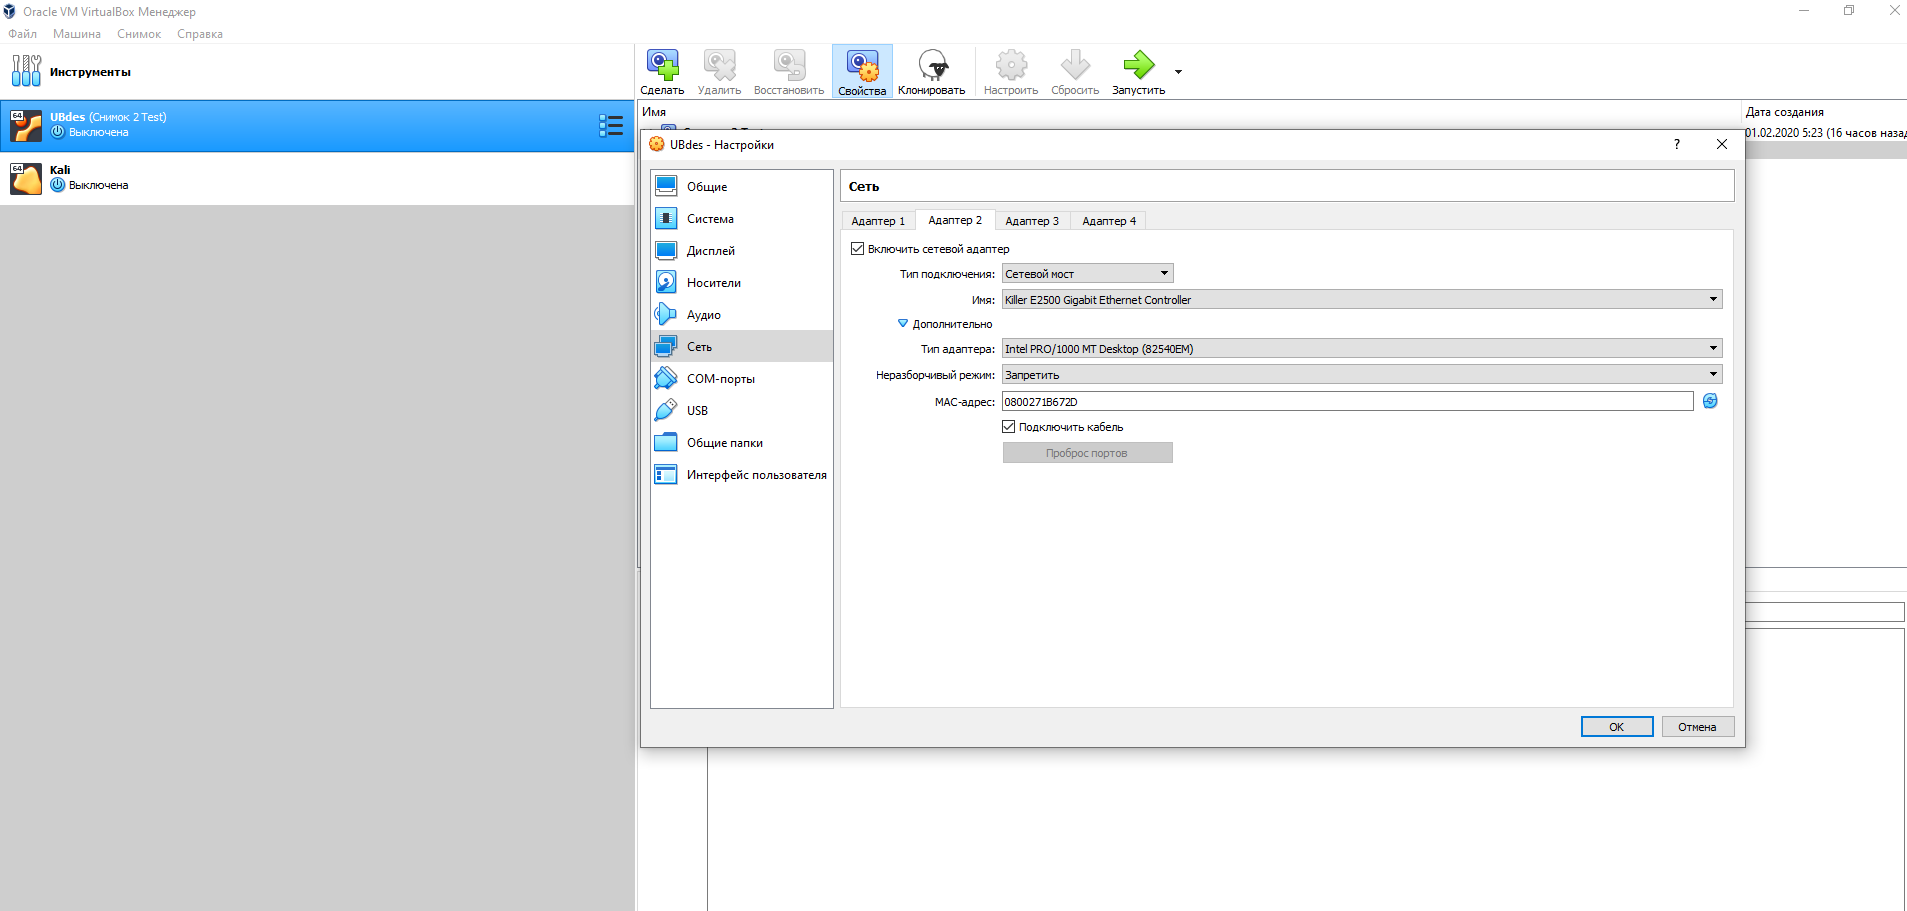Click the Настроить gear toolbar icon
This screenshot has width=1907, height=911.
click(1011, 65)
